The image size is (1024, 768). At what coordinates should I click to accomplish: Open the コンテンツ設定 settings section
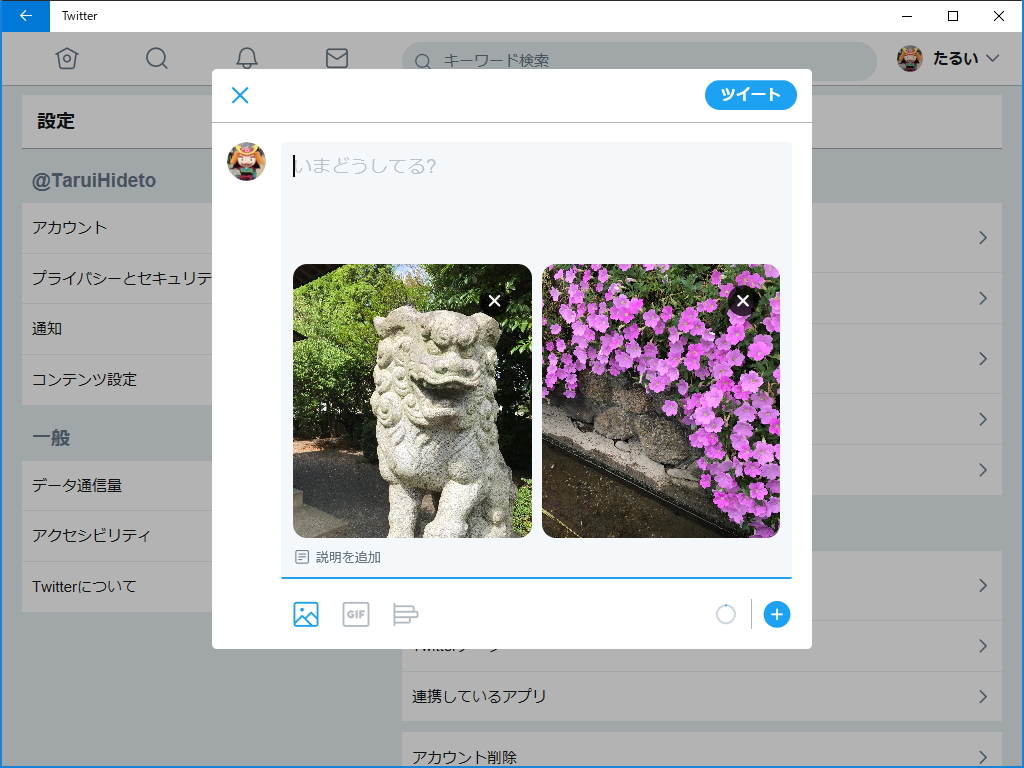(100, 379)
